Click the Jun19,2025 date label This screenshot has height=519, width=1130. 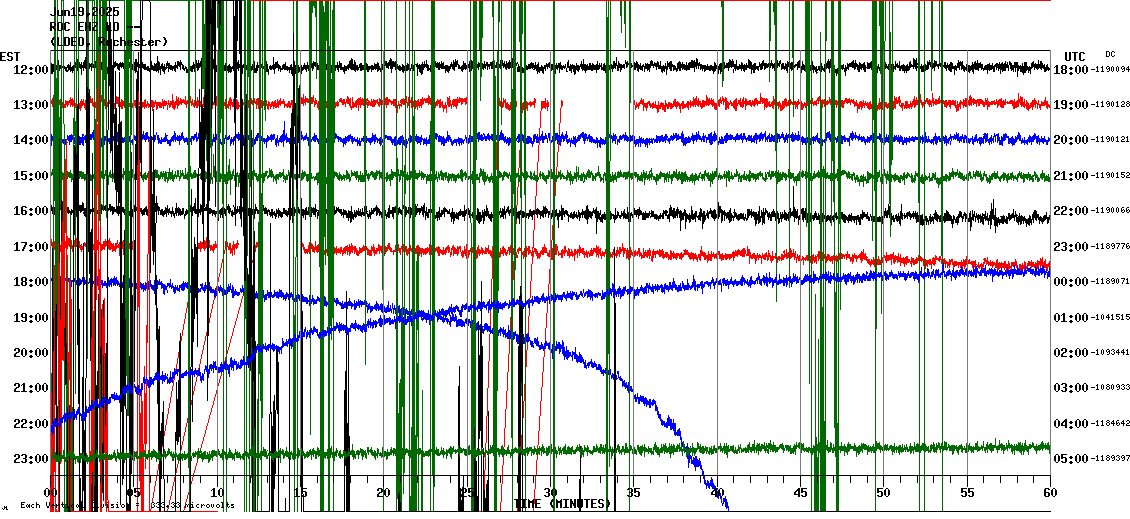(x=84, y=12)
